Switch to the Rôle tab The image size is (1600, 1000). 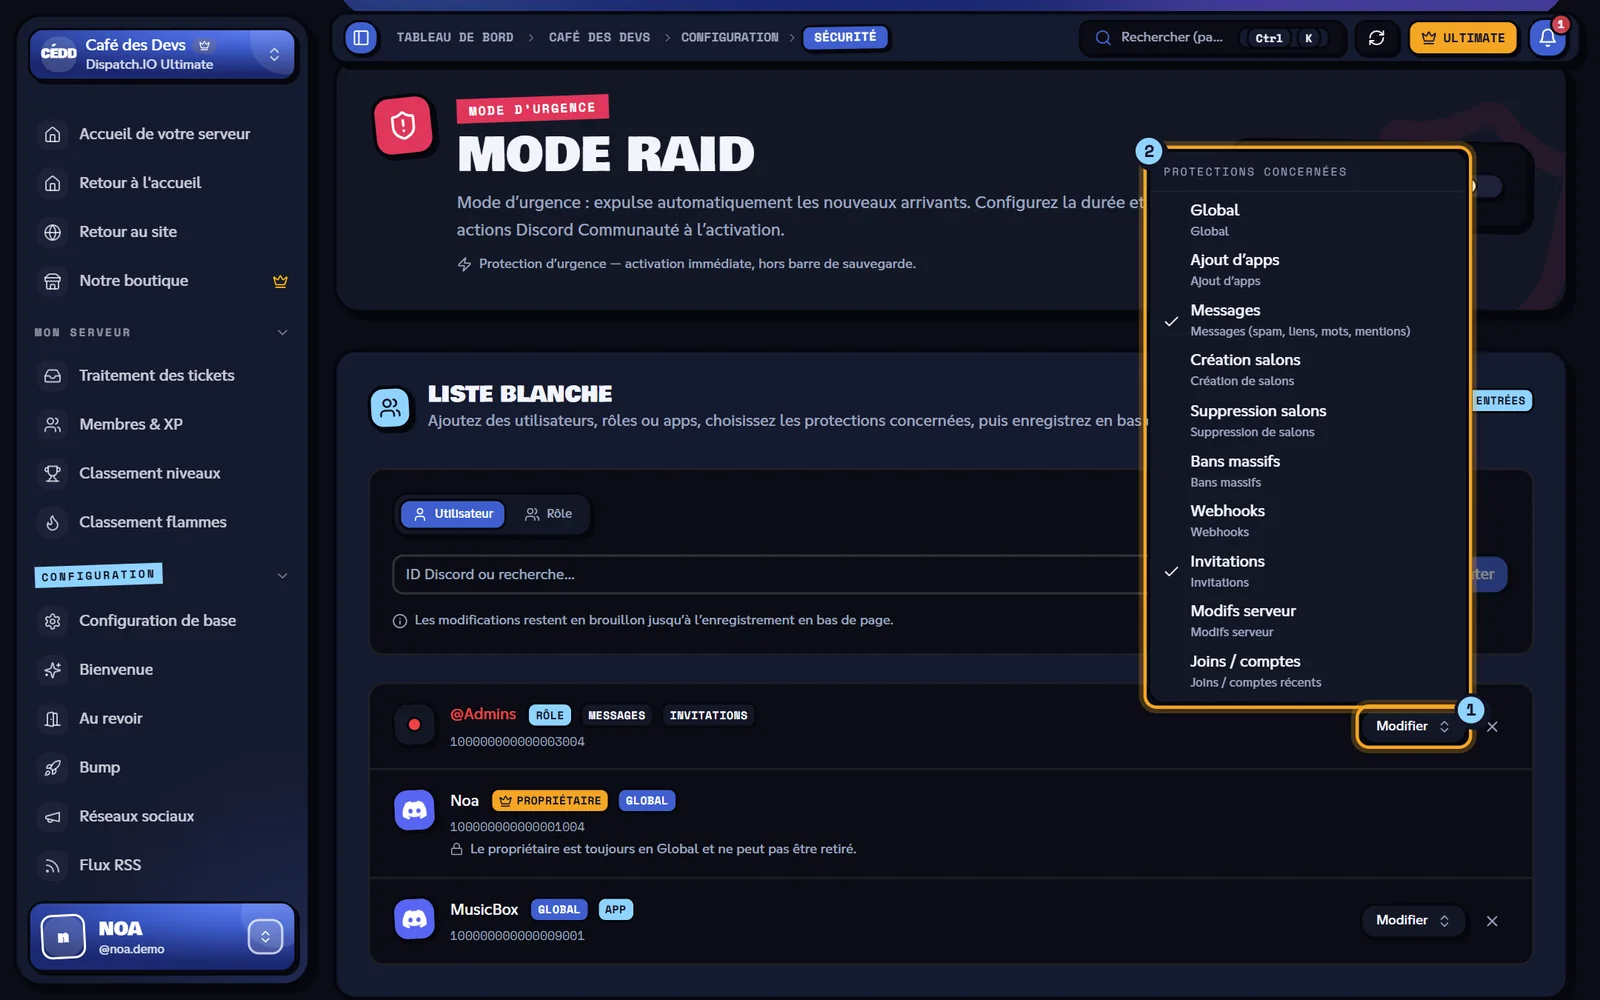click(x=549, y=514)
